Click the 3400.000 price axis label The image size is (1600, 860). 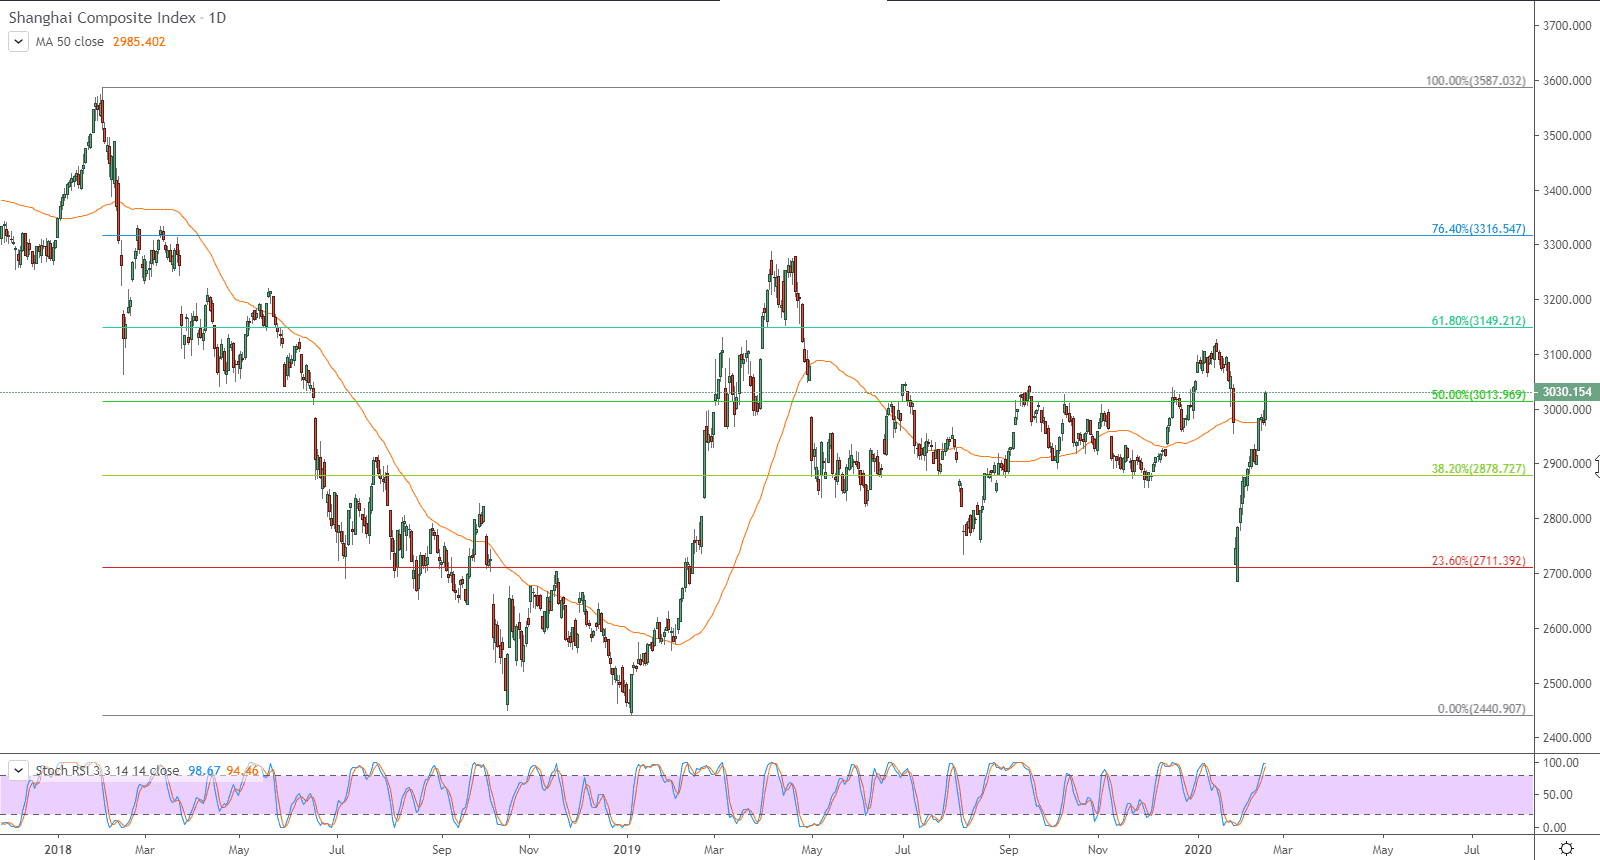click(x=1567, y=191)
